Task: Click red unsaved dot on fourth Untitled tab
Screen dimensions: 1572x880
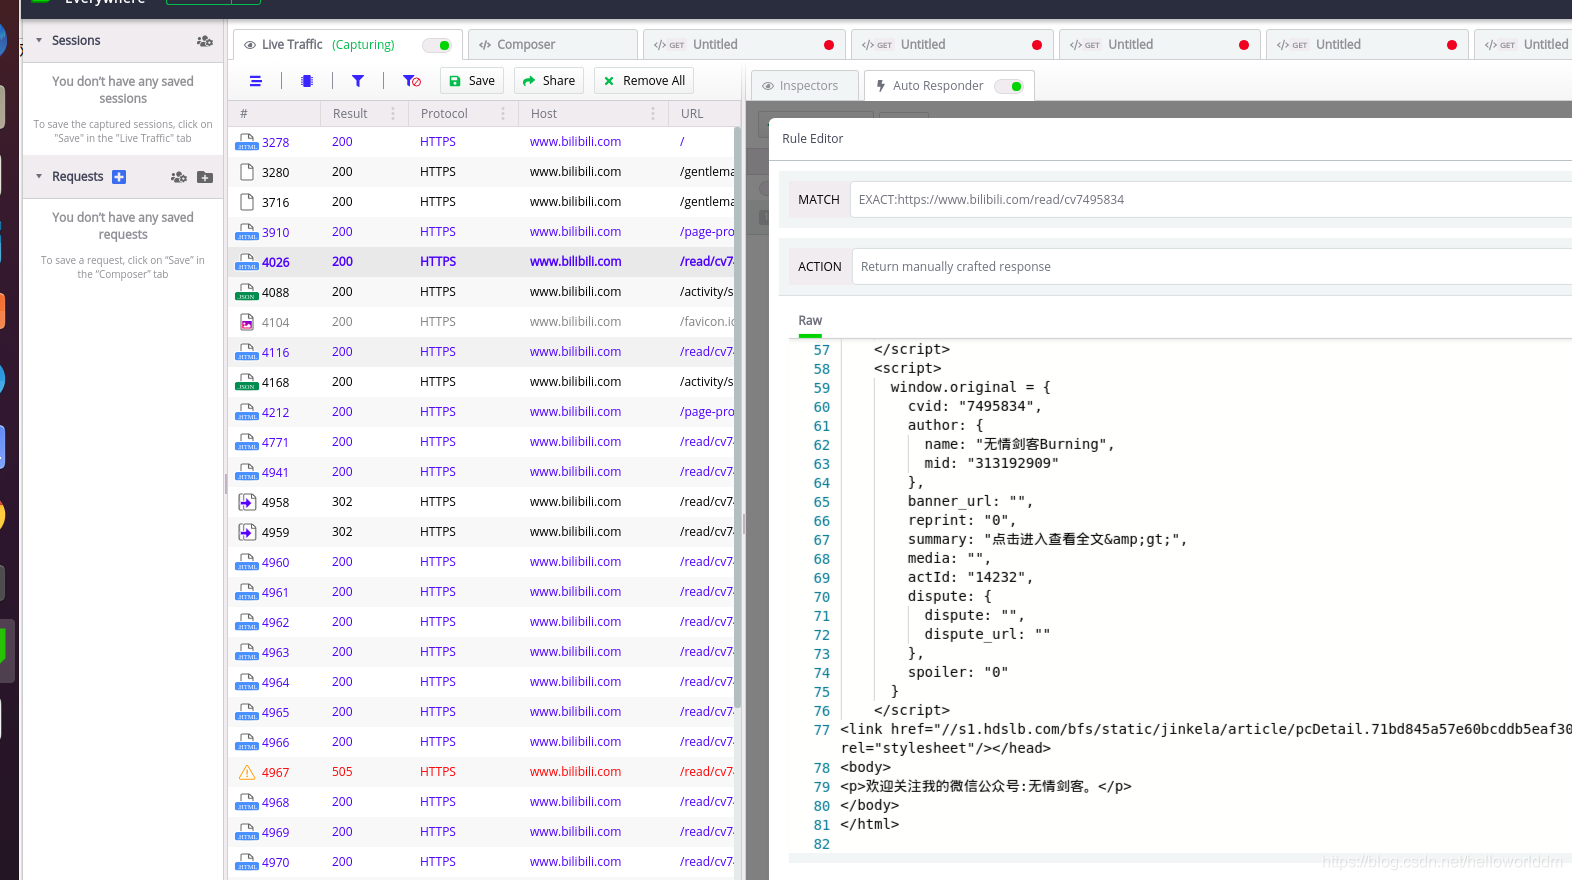Action: tap(1452, 45)
